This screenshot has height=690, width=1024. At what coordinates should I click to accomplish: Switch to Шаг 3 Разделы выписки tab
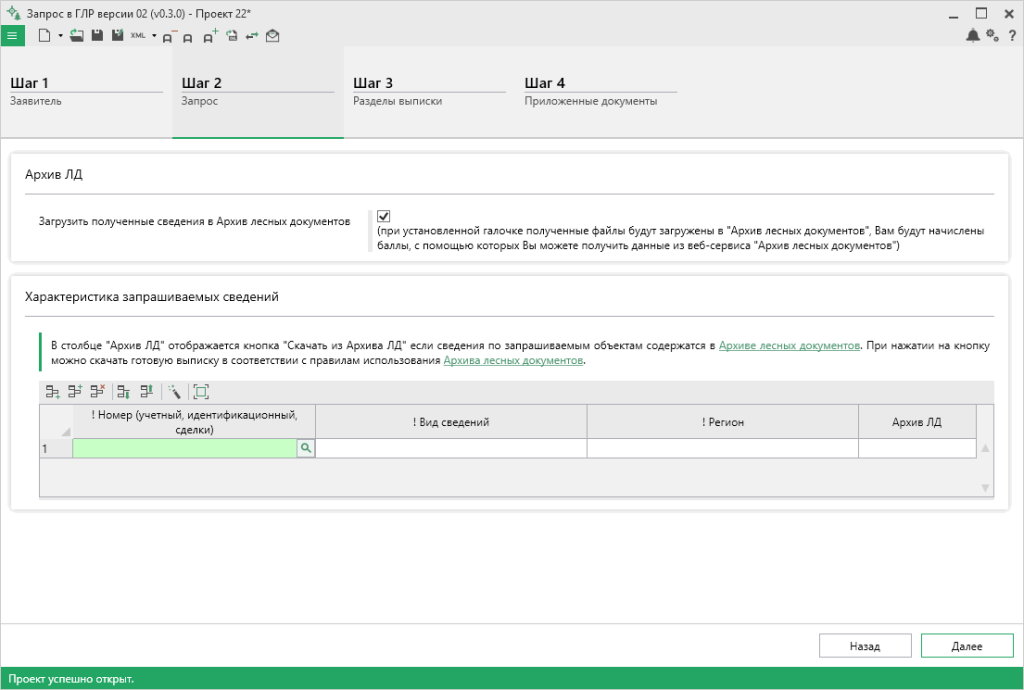pos(429,90)
